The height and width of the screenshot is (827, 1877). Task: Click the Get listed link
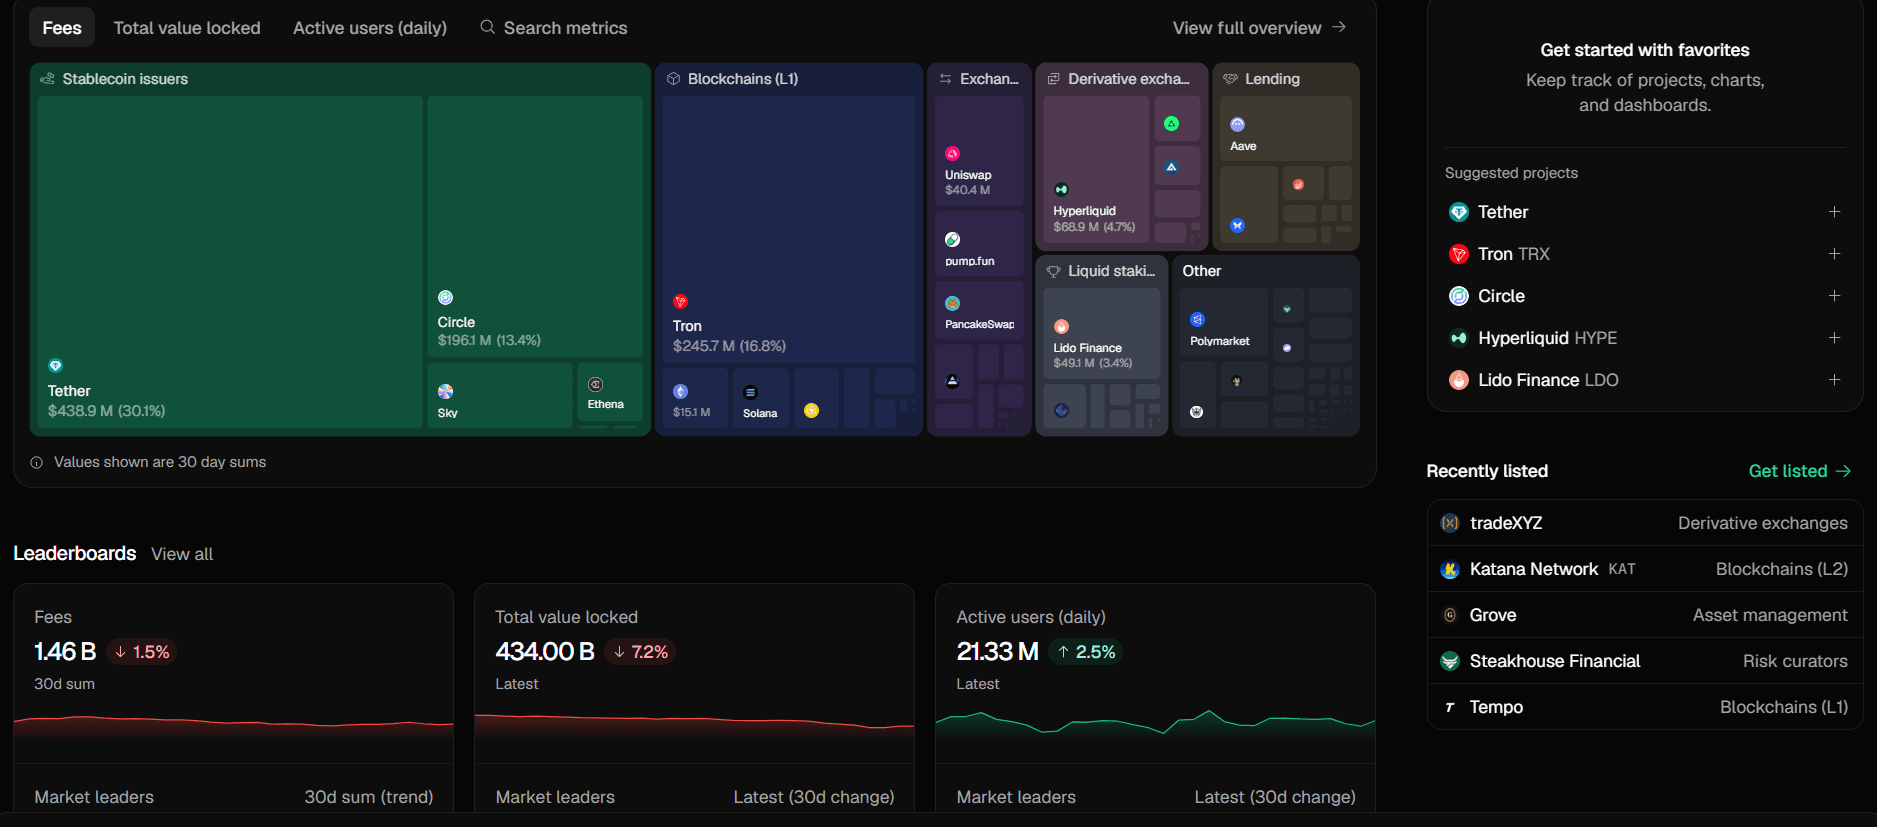point(1799,471)
